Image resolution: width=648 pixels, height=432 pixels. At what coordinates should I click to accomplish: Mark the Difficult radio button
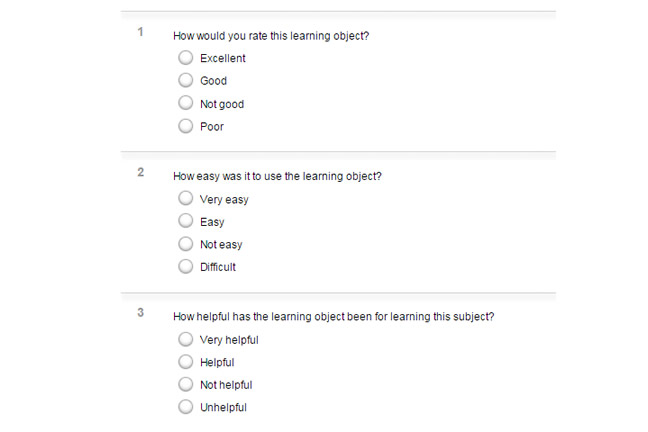pos(186,266)
